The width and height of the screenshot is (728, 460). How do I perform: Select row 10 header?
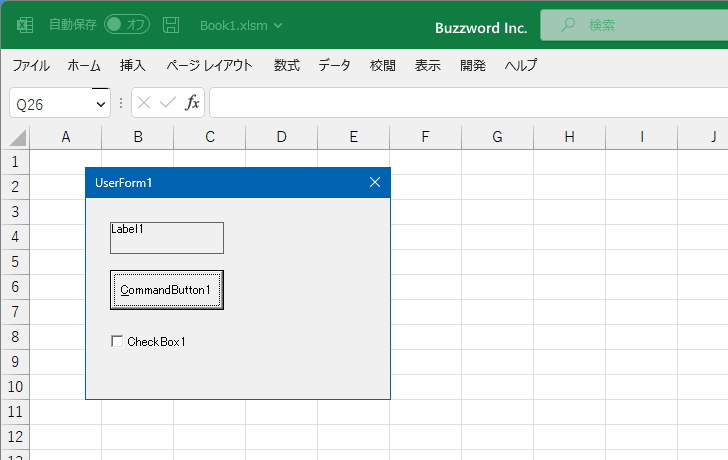pyautogui.click(x=15, y=387)
